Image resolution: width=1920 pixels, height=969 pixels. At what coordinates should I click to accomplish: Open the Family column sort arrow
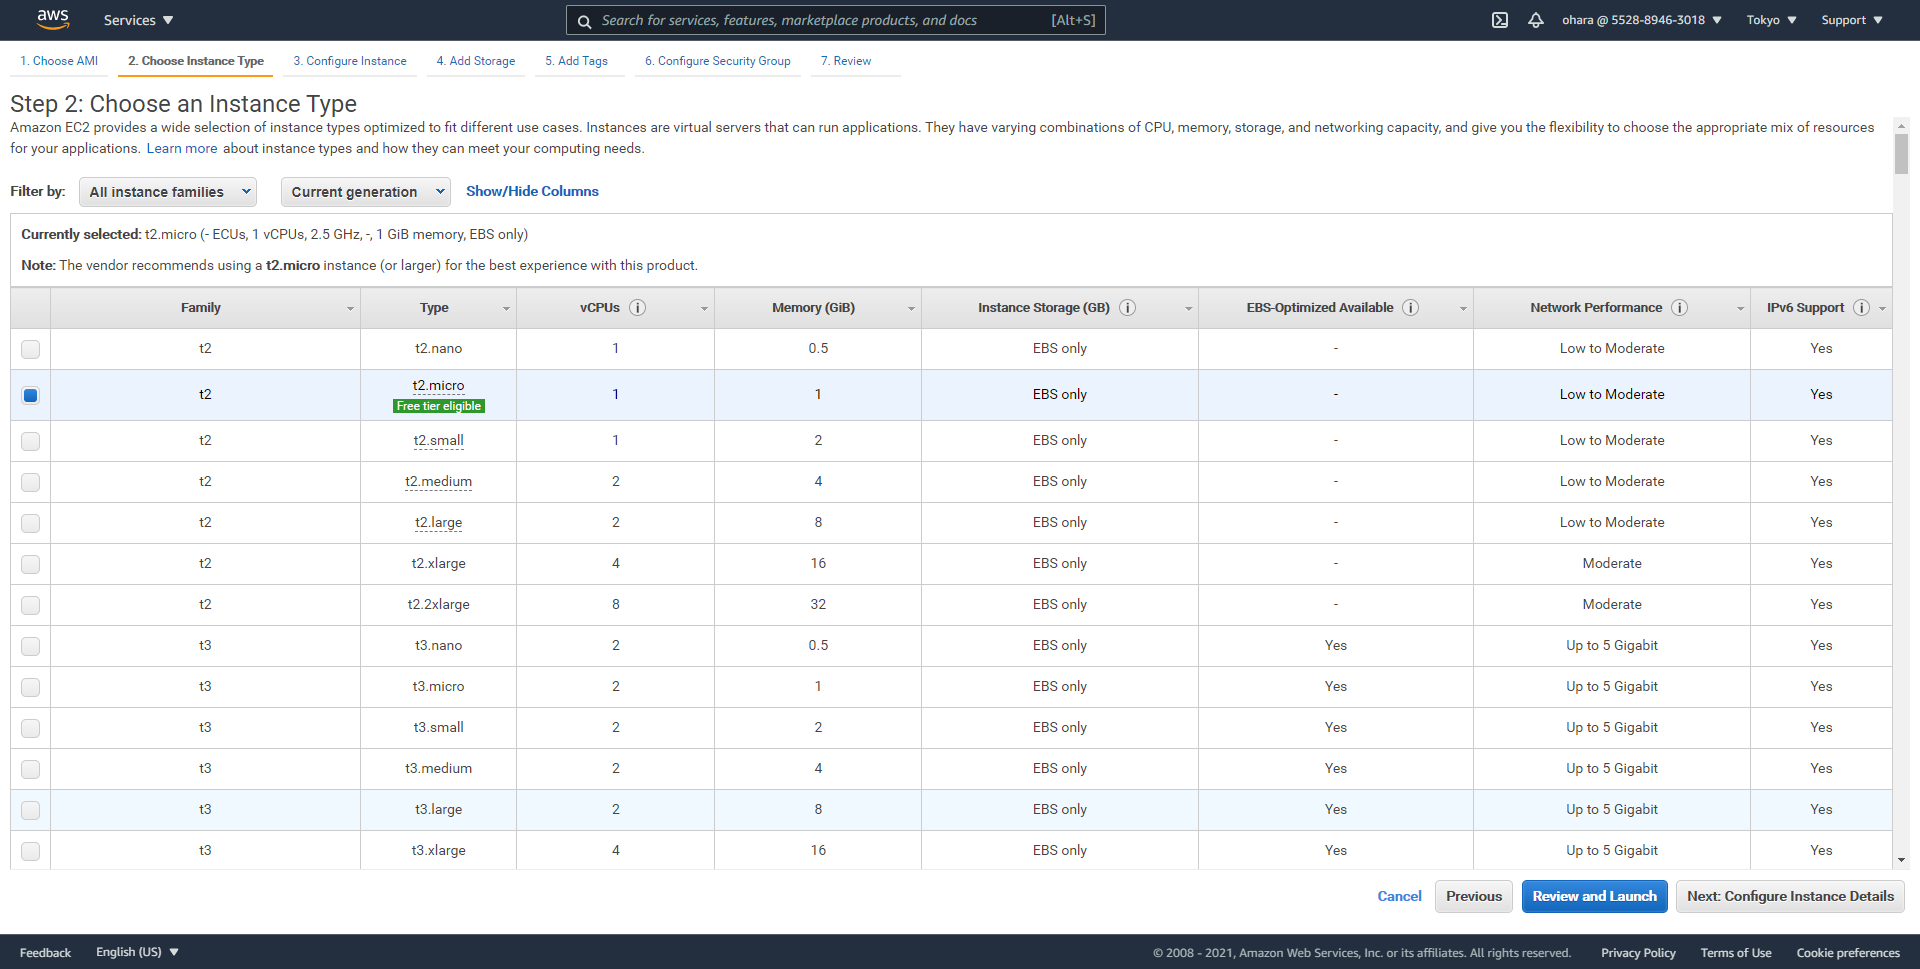tap(350, 309)
